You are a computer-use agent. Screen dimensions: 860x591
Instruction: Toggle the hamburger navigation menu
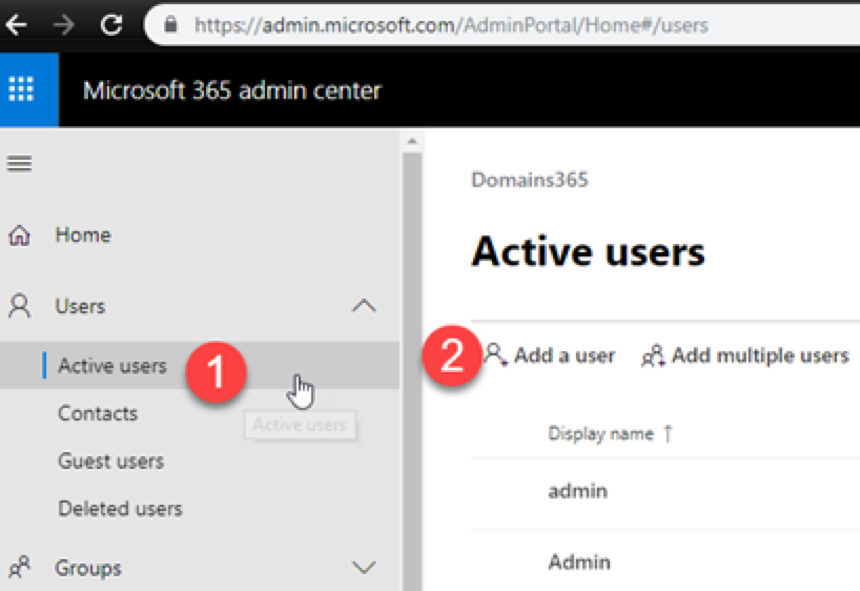click(19, 163)
